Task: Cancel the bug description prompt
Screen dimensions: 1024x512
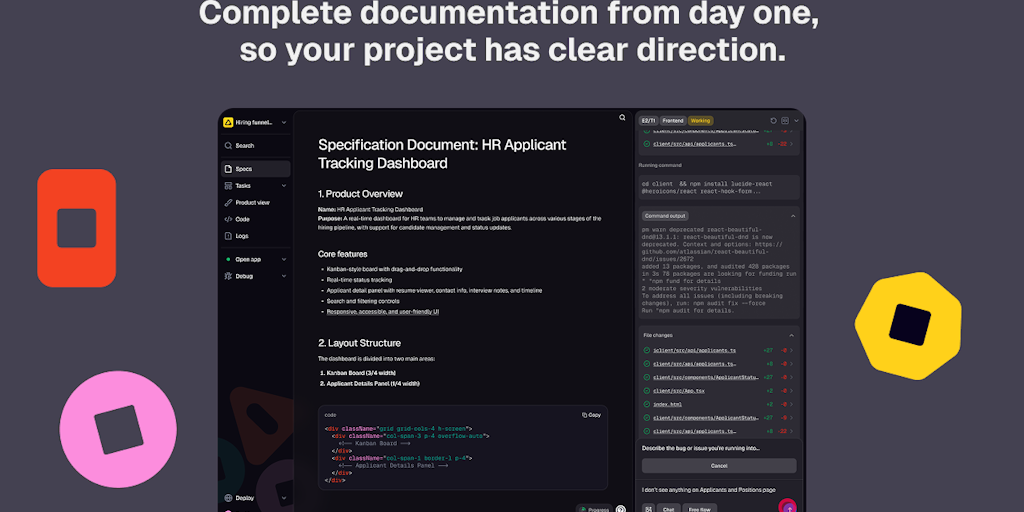Action: coord(719,466)
